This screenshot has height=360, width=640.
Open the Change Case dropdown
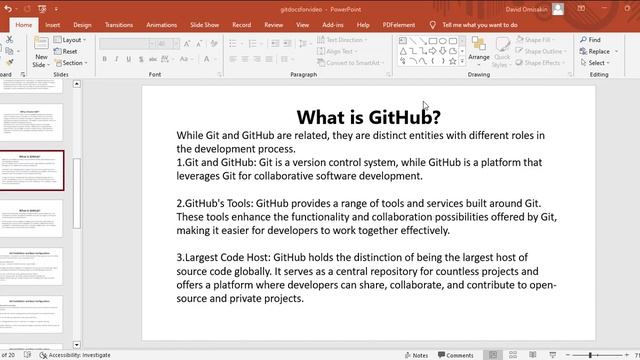point(186,59)
